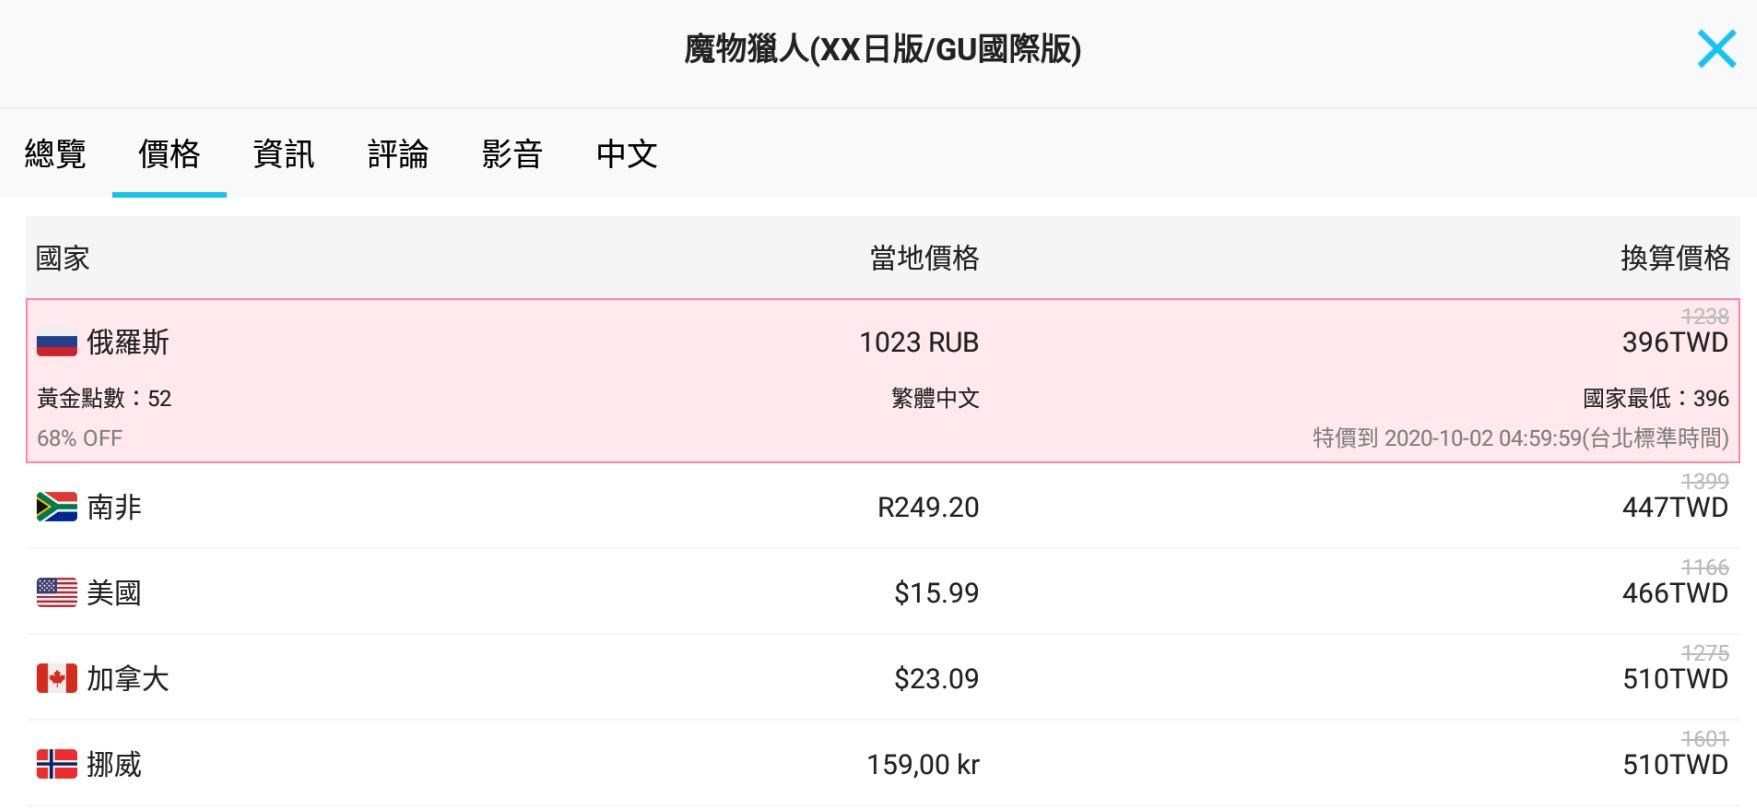The height and width of the screenshot is (810, 1757).
Task: Click the 1023 RUB local price
Action: pos(918,343)
